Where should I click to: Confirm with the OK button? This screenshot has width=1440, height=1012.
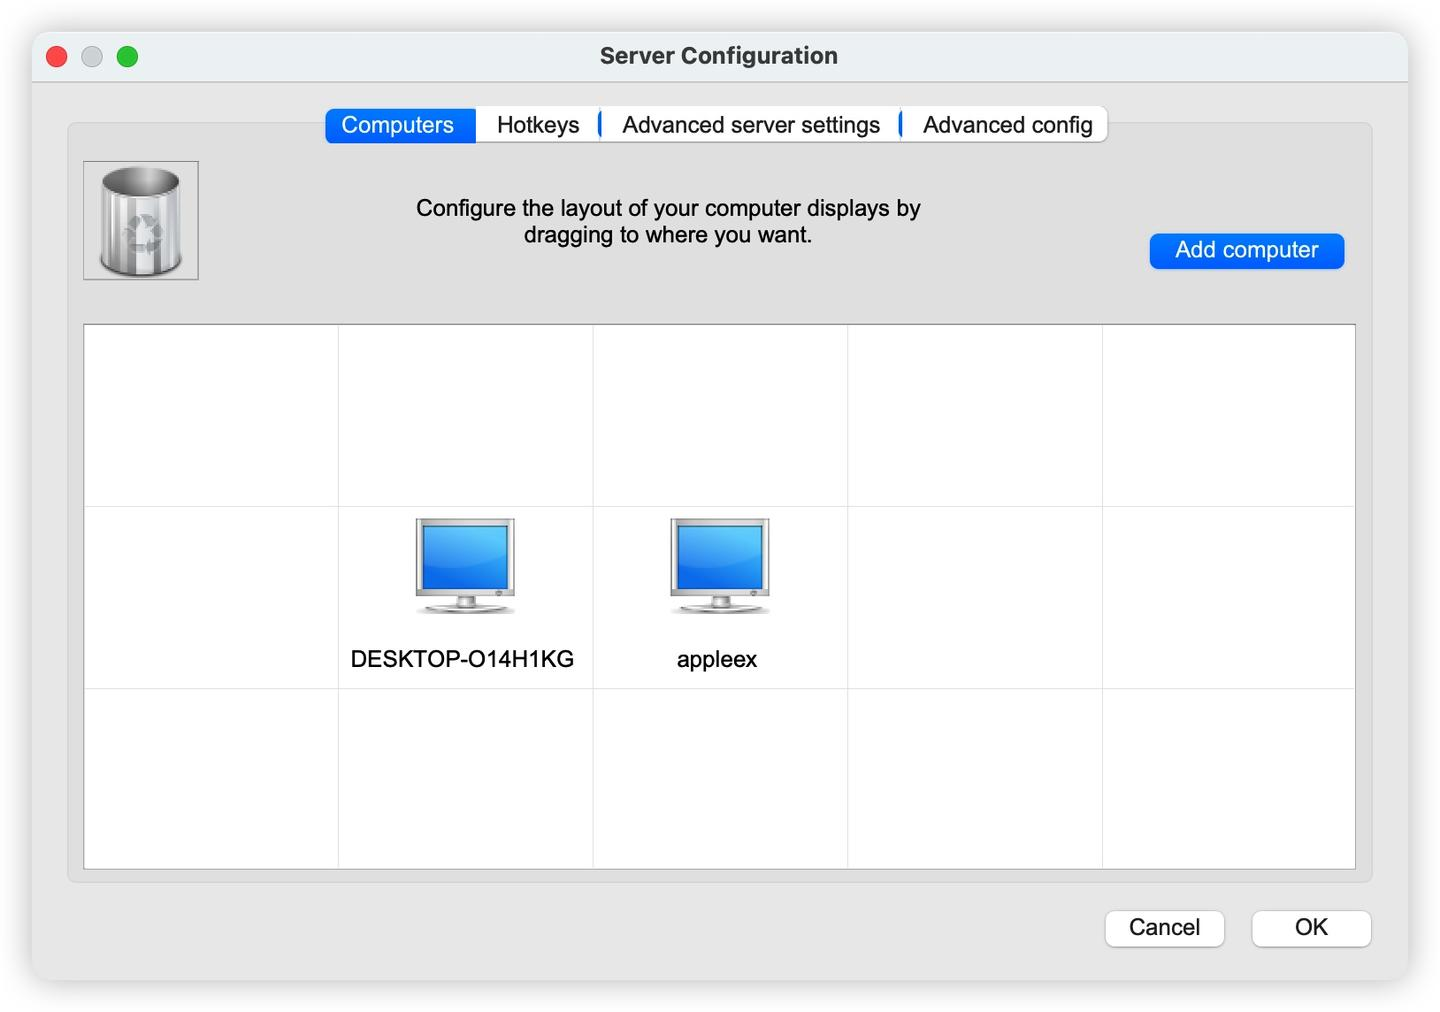tap(1311, 928)
